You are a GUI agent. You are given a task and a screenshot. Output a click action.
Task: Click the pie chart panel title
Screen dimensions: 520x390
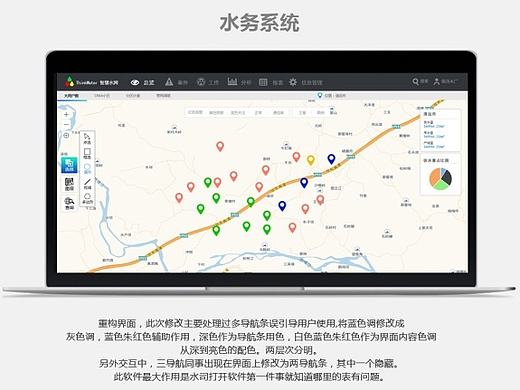pos(436,160)
